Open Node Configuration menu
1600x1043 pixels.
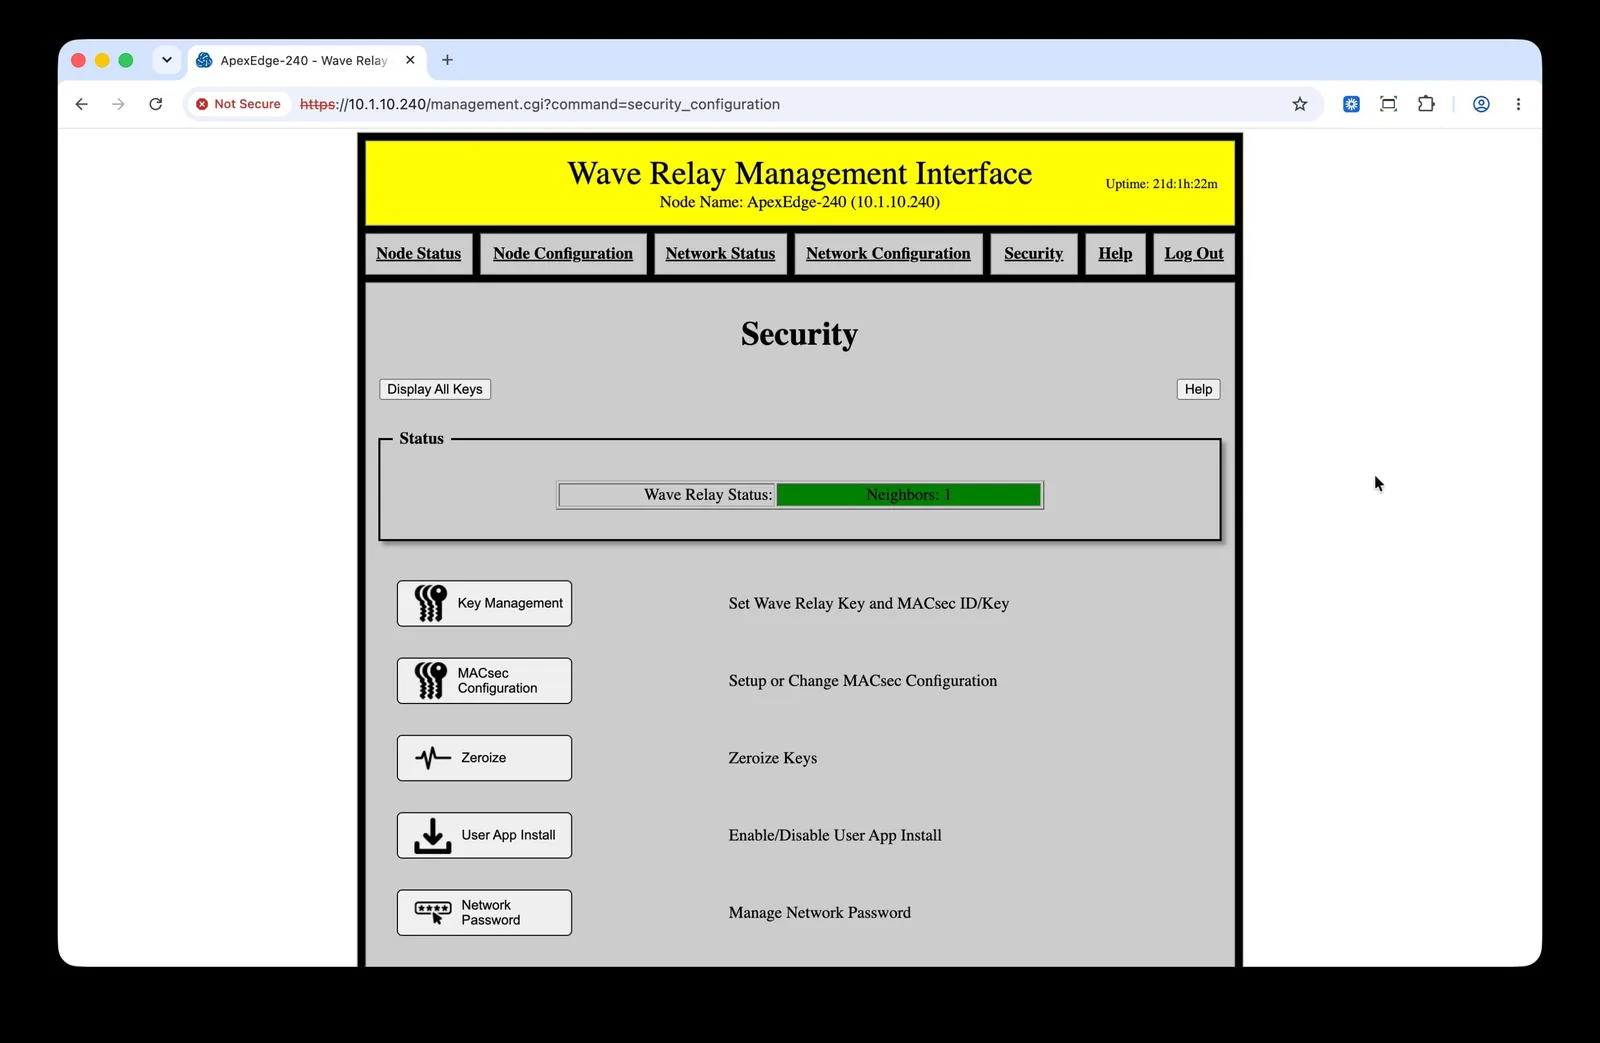[563, 254]
